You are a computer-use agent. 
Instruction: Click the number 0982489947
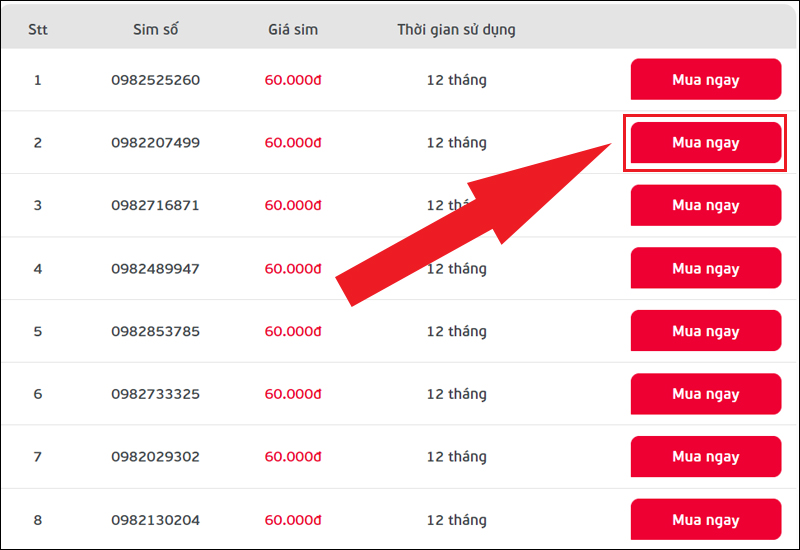[x=155, y=268]
